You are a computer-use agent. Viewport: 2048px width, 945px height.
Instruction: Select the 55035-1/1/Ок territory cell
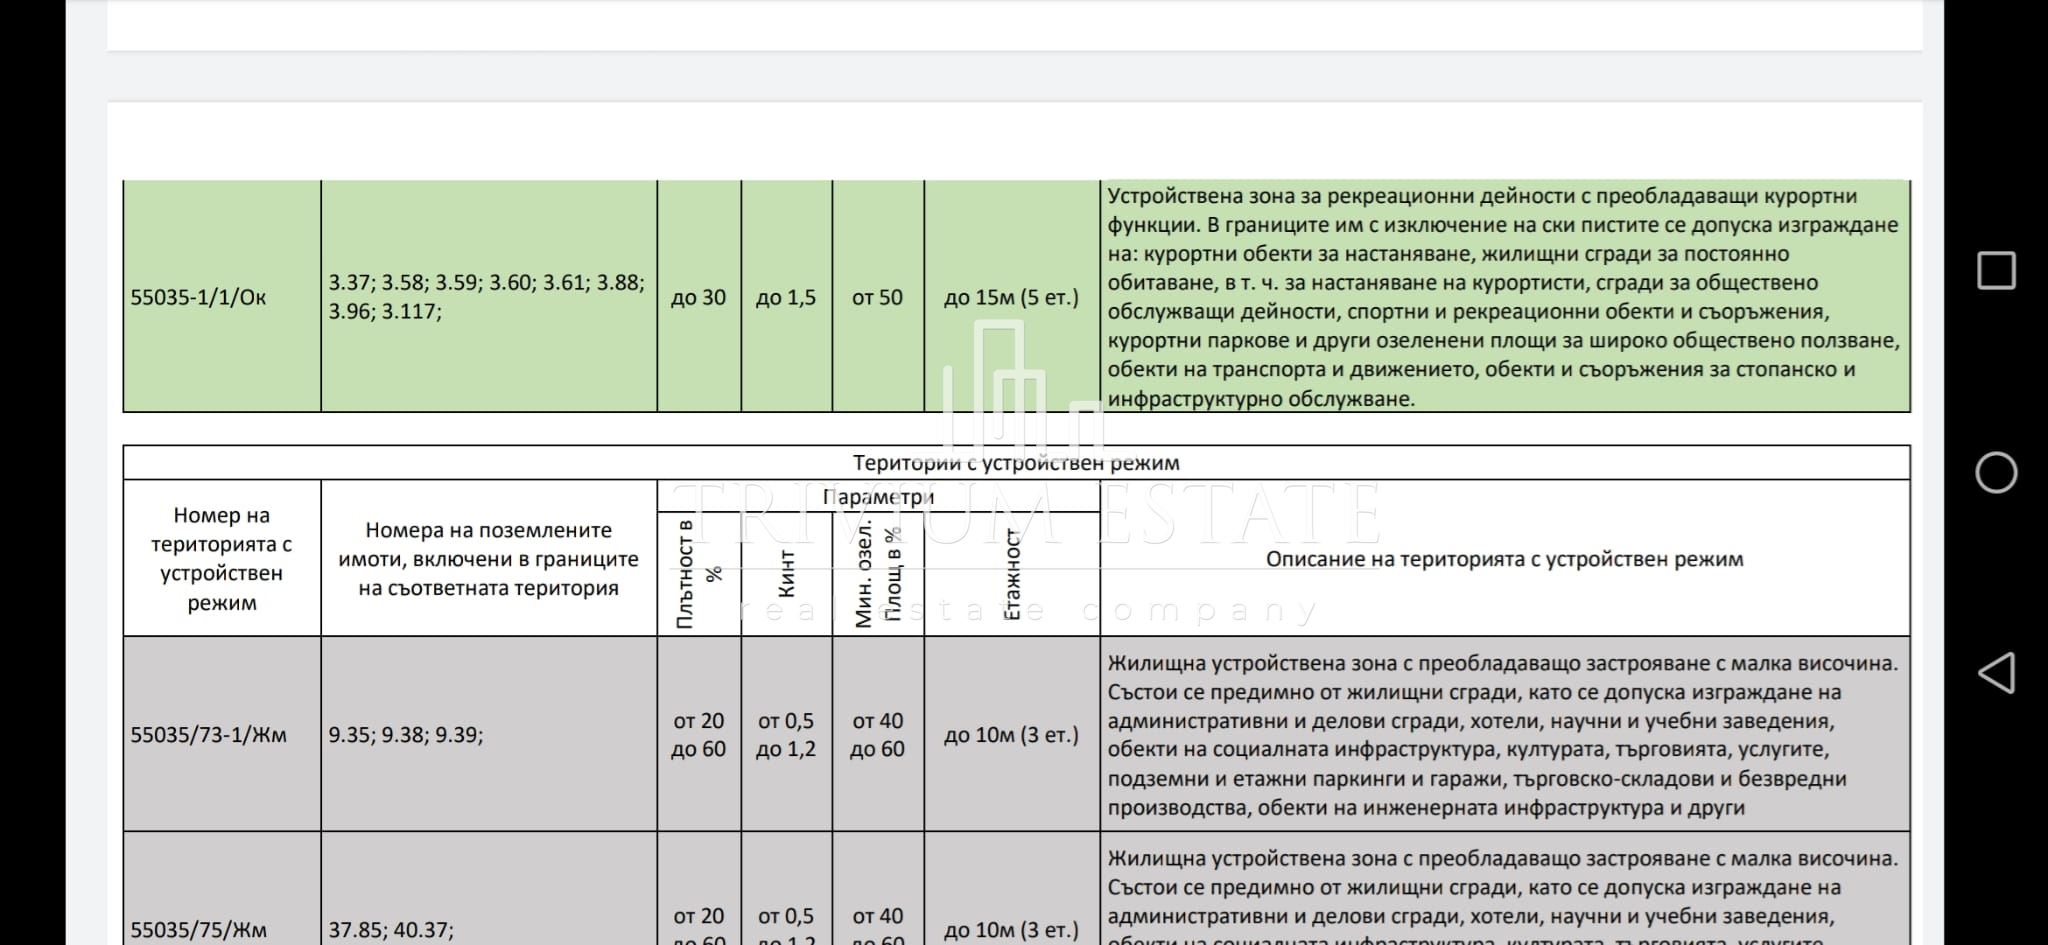coord(199,297)
